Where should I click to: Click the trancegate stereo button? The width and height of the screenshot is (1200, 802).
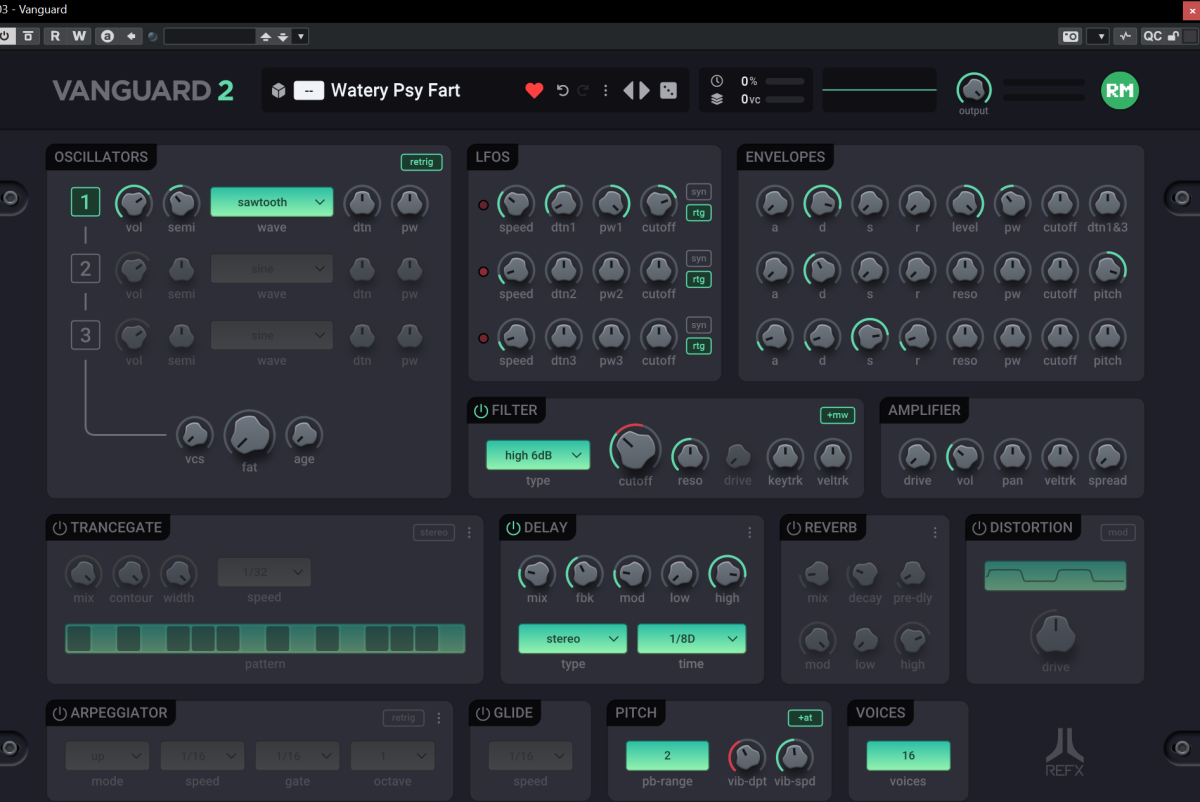[434, 533]
